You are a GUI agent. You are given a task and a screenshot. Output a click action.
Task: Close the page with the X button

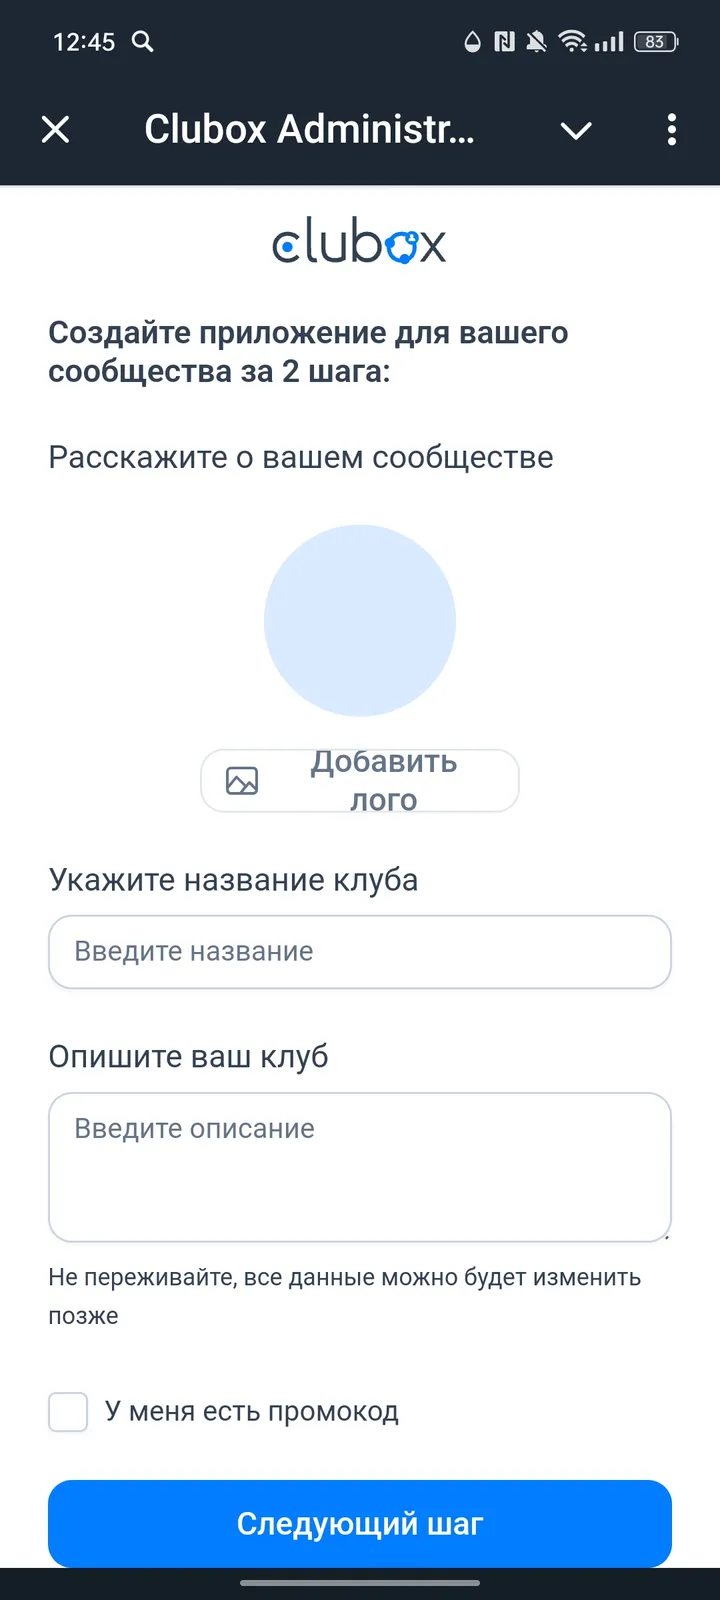coord(56,130)
